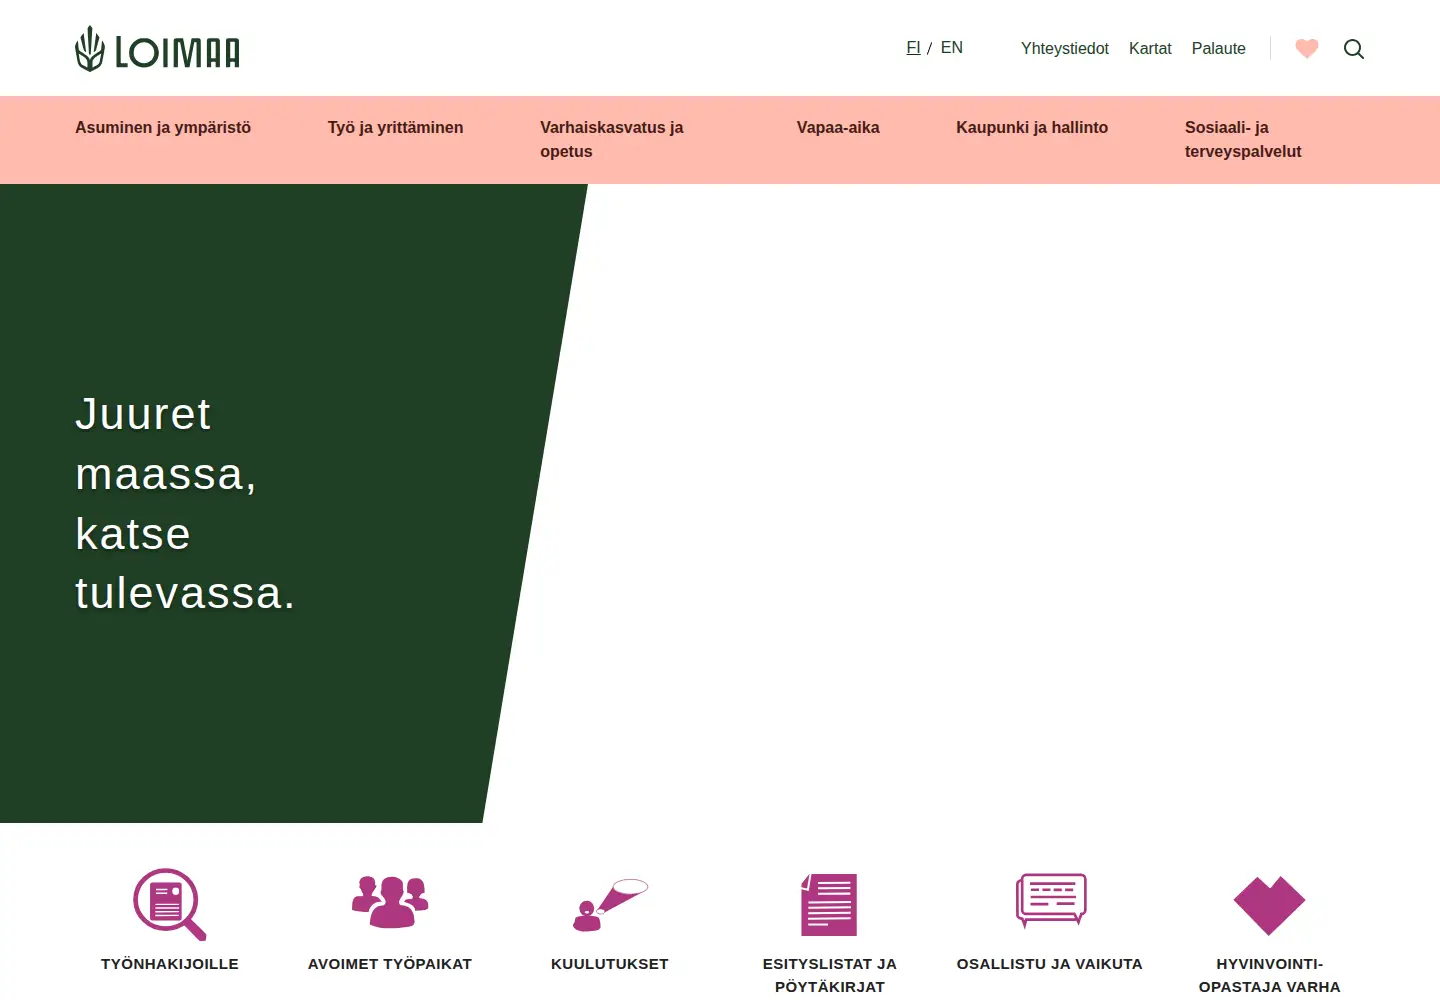Viewport: 1440px width, 1000px height.
Task: Open the Työnhakijoille magnifier icon
Action: 170,904
